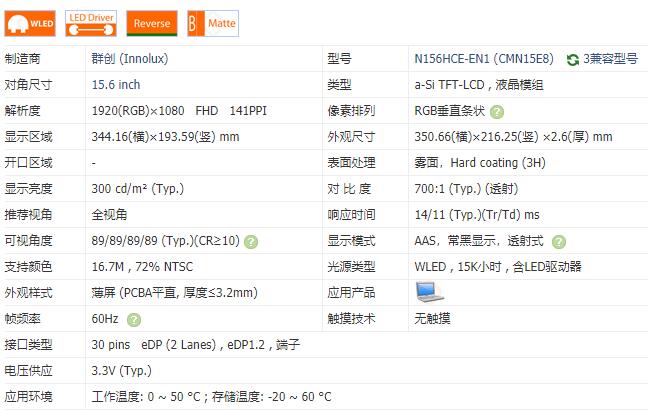Click the help icon next to RGB垂直条状
Image resolution: width=648 pixels, height=410 pixels.
coord(497,112)
